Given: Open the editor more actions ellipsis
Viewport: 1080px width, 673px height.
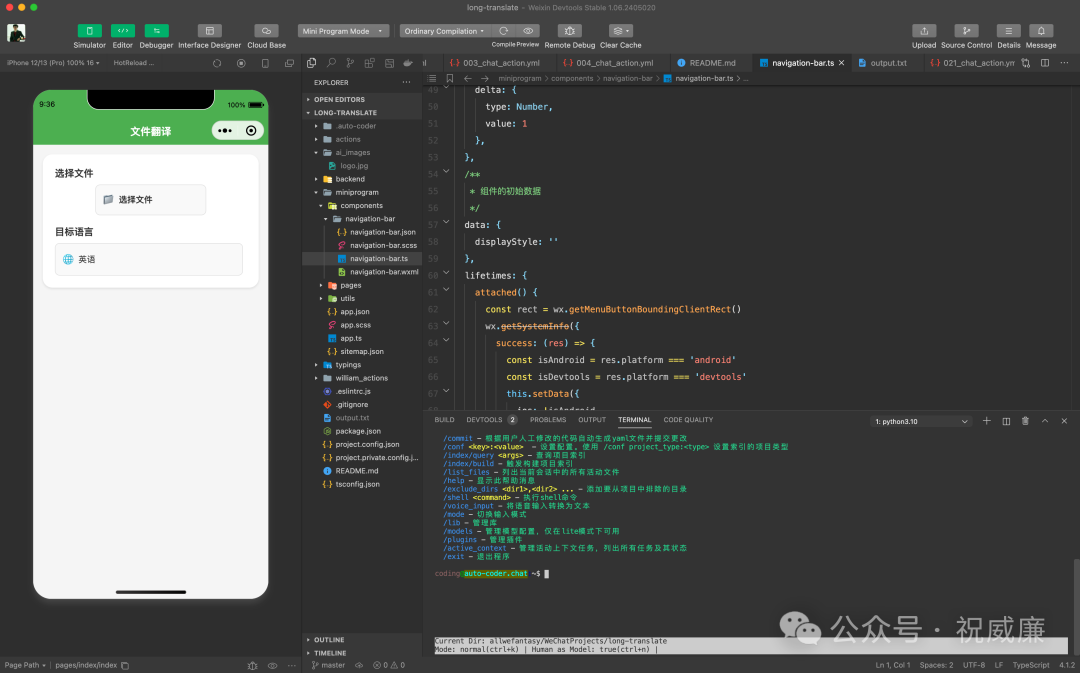Looking at the screenshot, I should click(x=1064, y=63).
